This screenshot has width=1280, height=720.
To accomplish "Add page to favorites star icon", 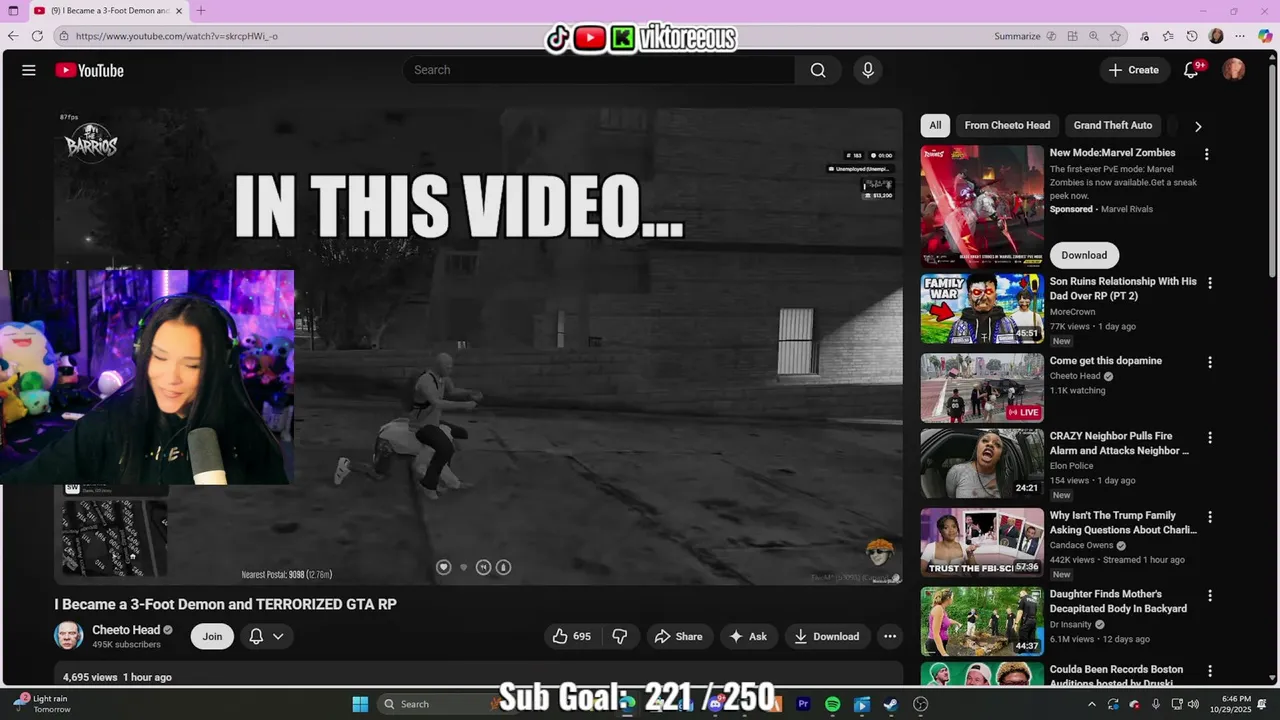I will point(1115,36).
